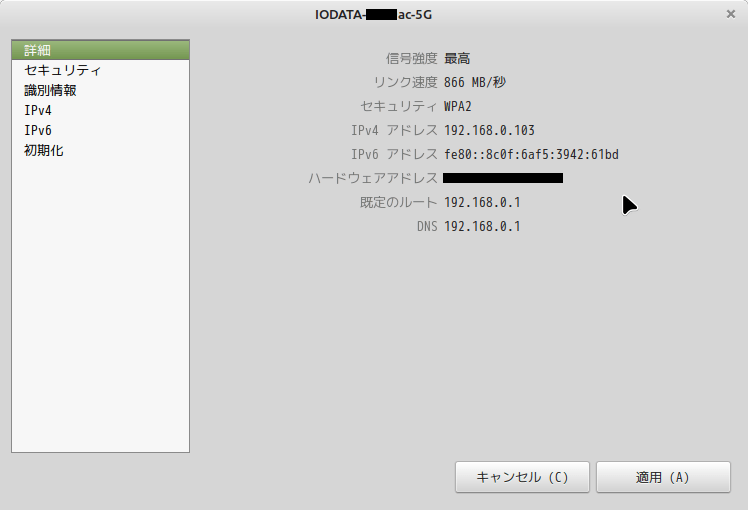Click the link speed value 866 MB/秒
748x510 pixels.
click(475, 82)
